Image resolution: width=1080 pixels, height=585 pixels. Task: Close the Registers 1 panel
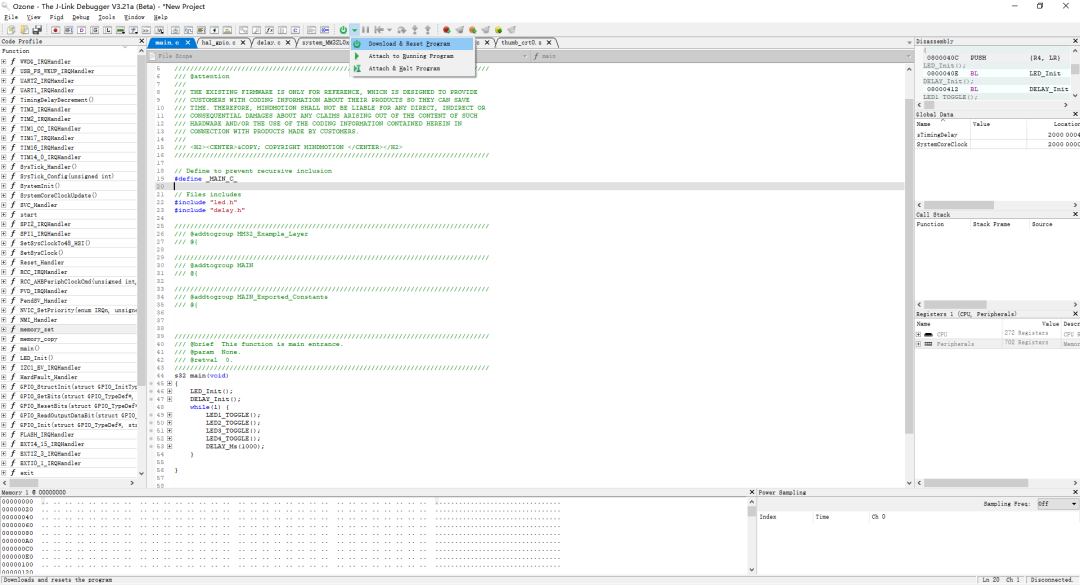[1075, 314]
